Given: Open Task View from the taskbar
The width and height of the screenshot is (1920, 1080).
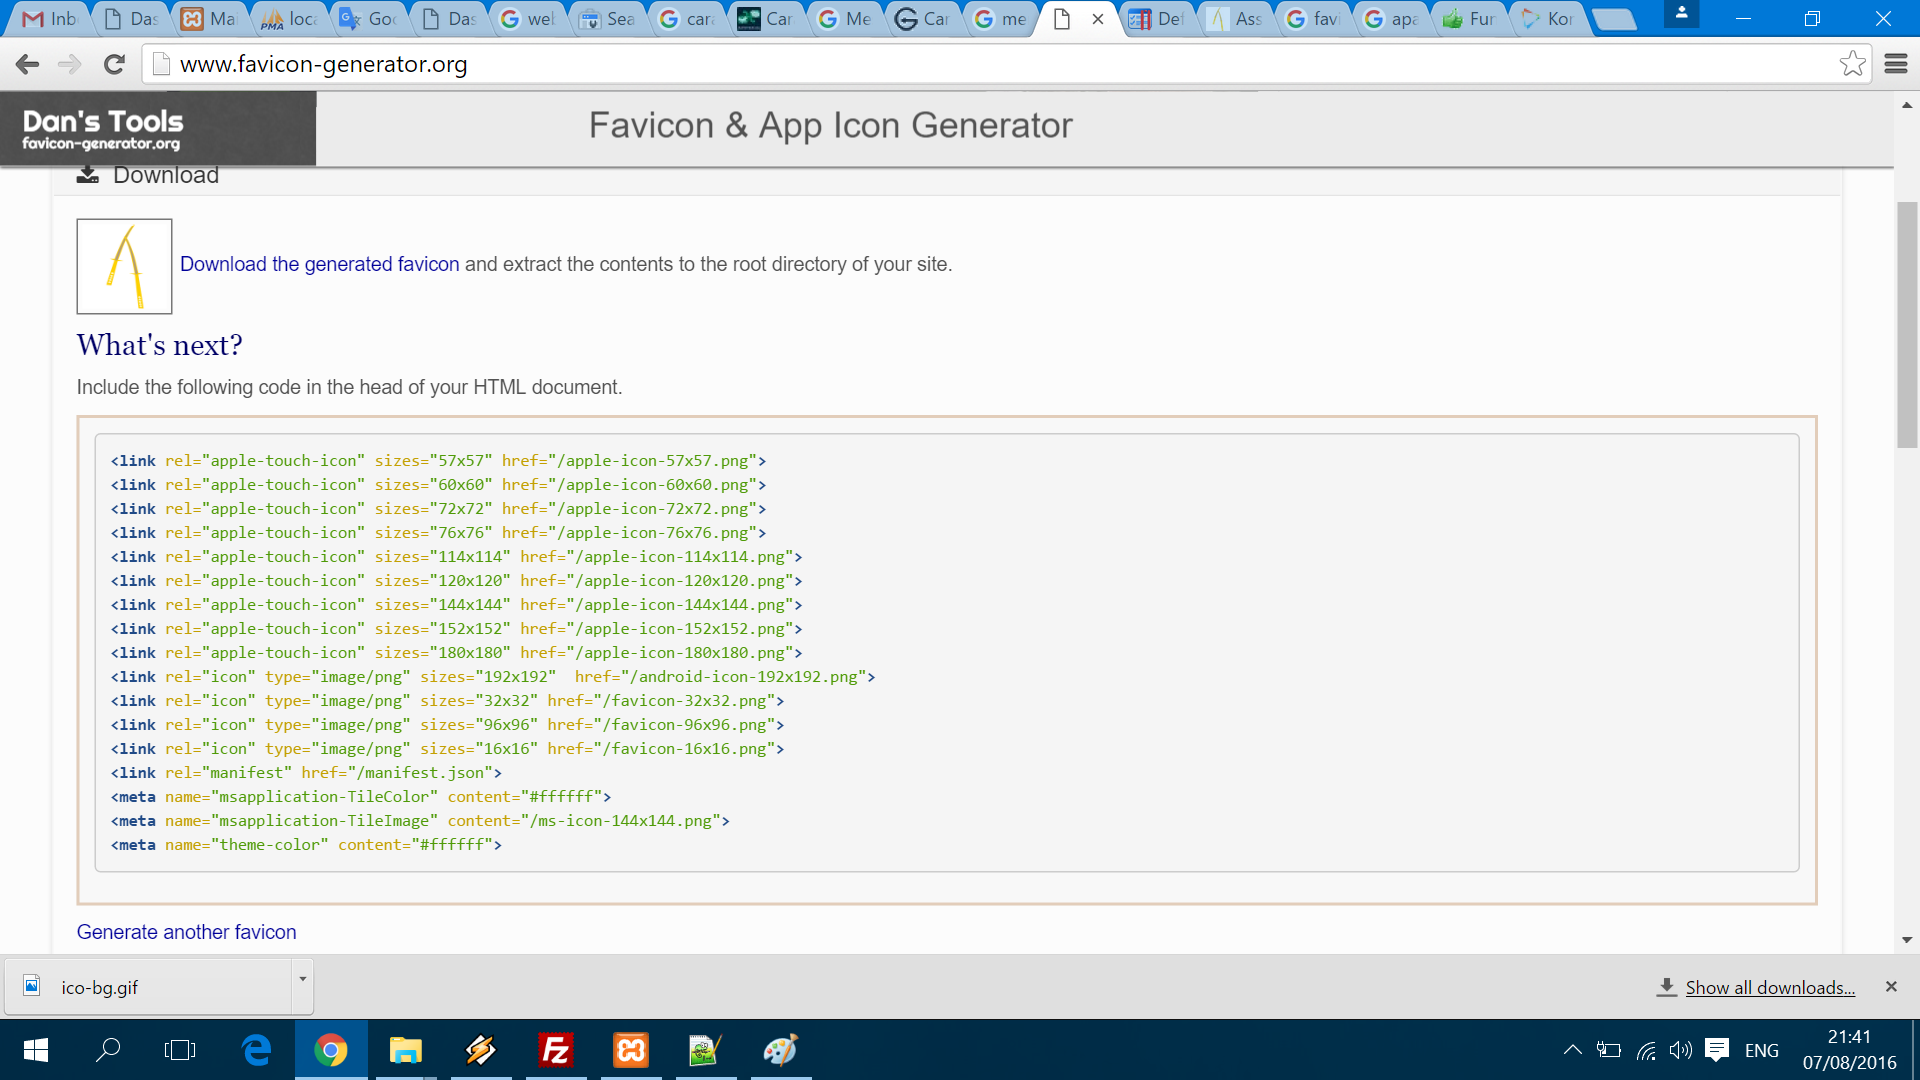Looking at the screenshot, I should 181,1050.
